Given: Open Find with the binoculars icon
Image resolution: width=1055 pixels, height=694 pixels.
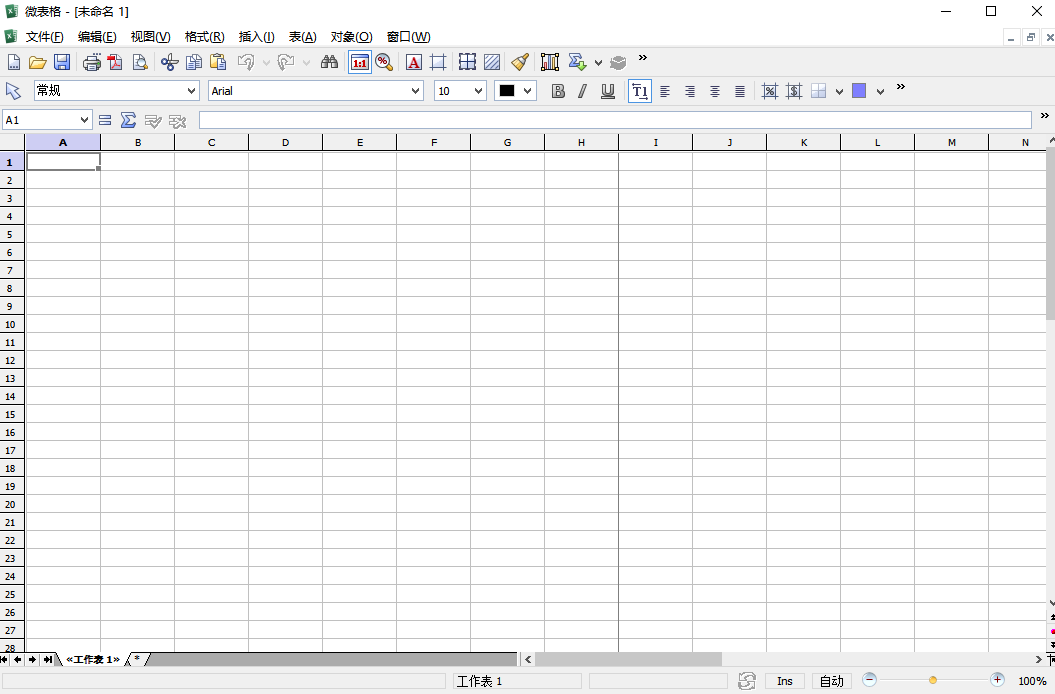Looking at the screenshot, I should pos(329,62).
